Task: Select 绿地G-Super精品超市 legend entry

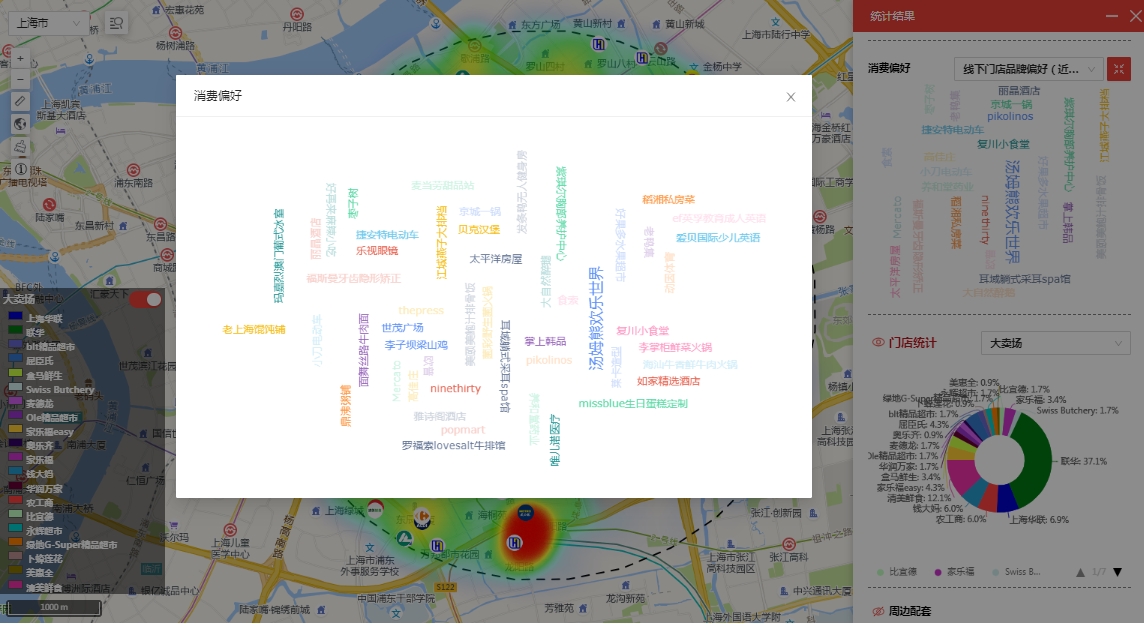Action: (x=72, y=545)
